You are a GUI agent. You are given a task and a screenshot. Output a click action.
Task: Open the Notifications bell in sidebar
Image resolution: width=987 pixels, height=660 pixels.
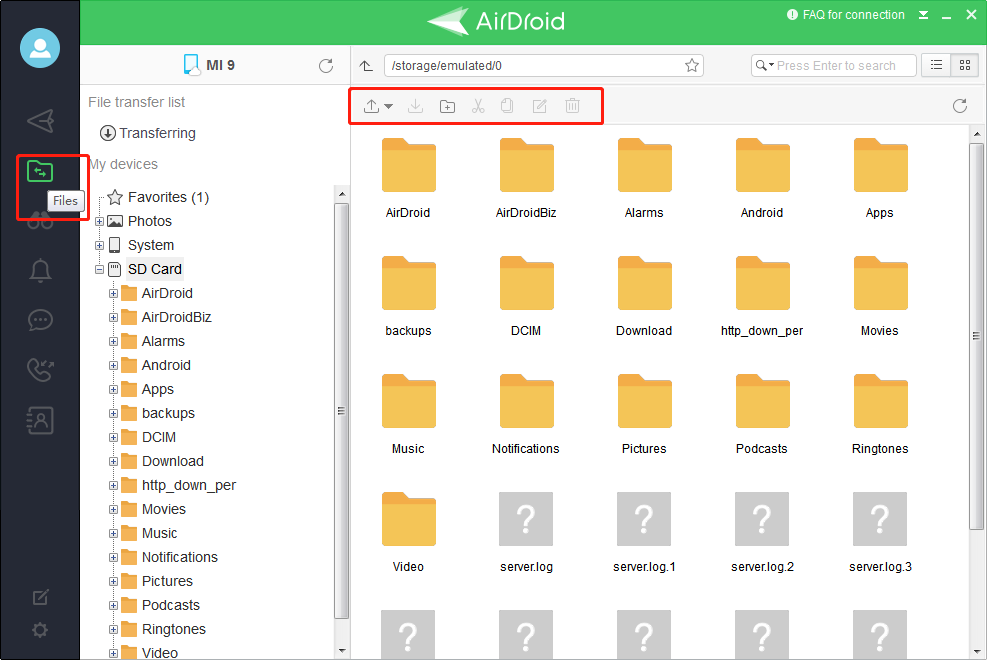40,271
